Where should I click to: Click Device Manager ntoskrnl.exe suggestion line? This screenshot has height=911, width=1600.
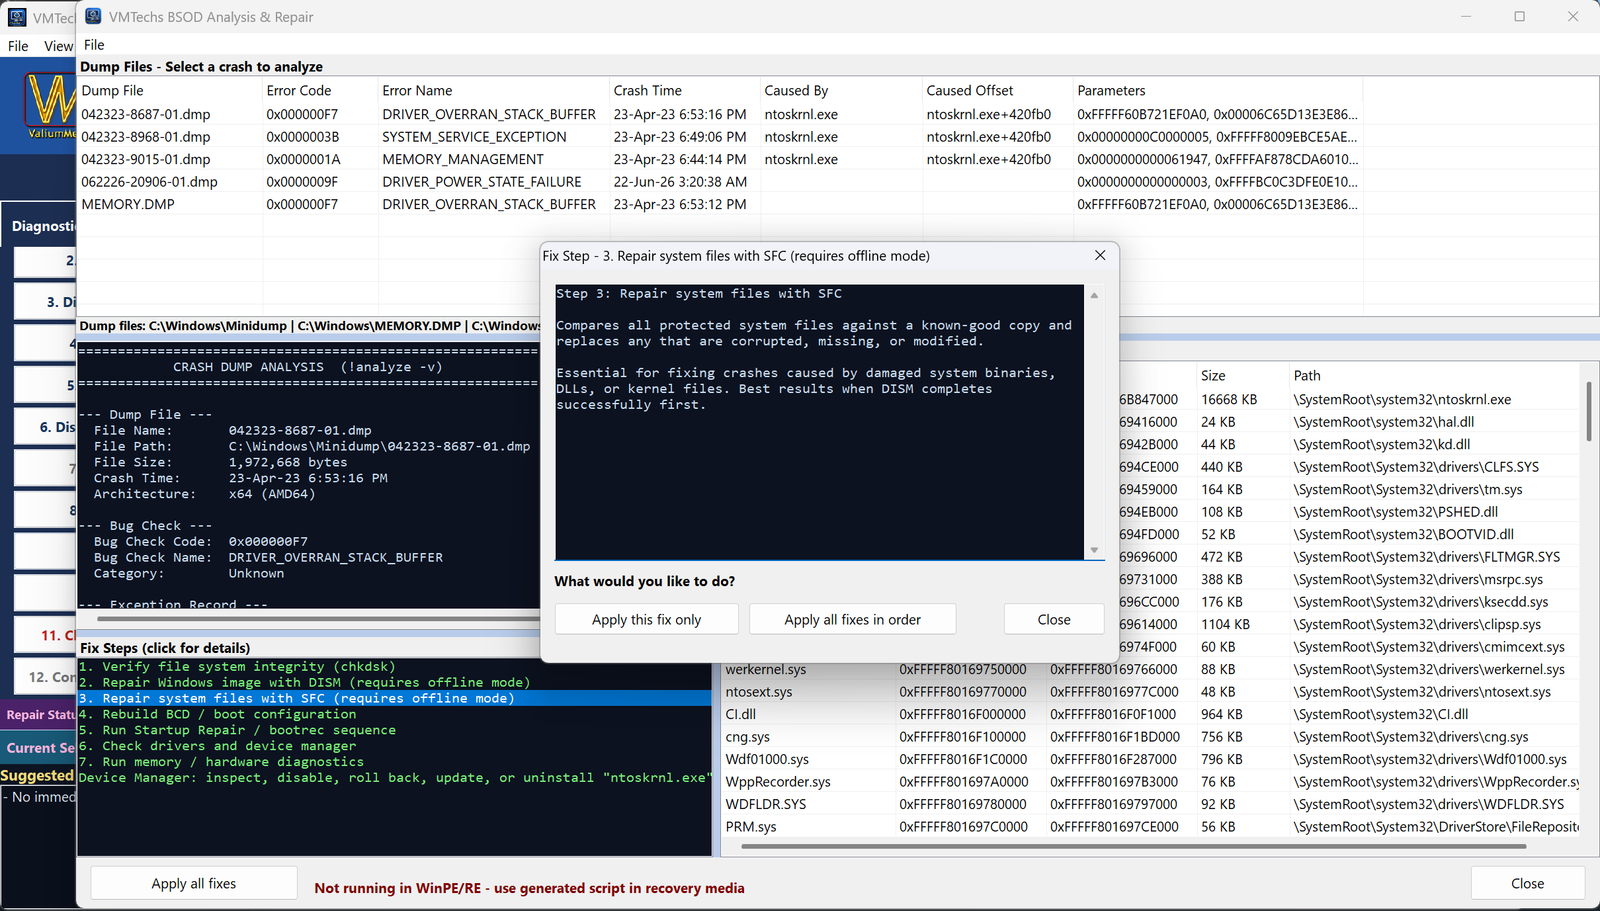[x=394, y=777]
